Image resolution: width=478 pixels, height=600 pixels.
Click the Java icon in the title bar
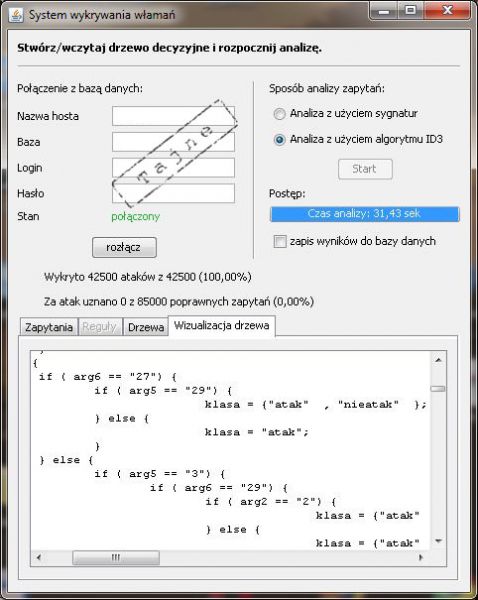click(16, 15)
